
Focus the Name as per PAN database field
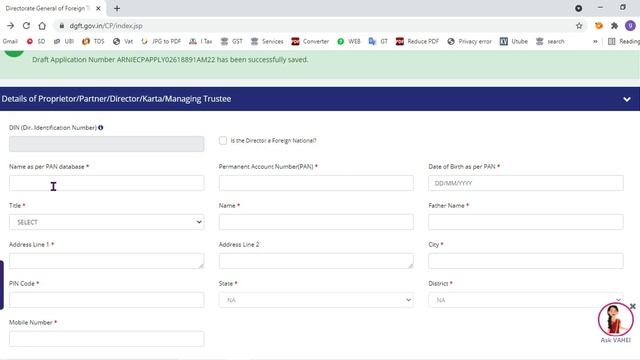tap(107, 183)
